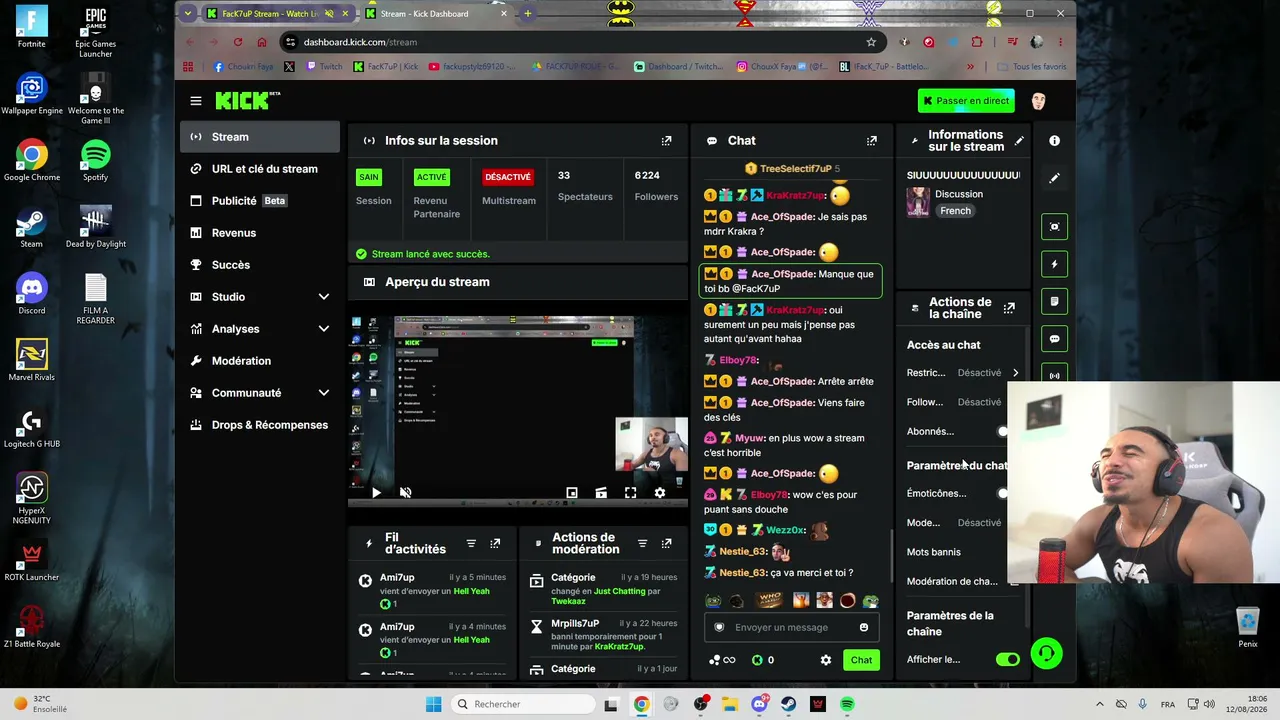Click the chat bubble icon in right rail
The image size is (1280, 720).
pyautogui.click(x=1054, y=339)
